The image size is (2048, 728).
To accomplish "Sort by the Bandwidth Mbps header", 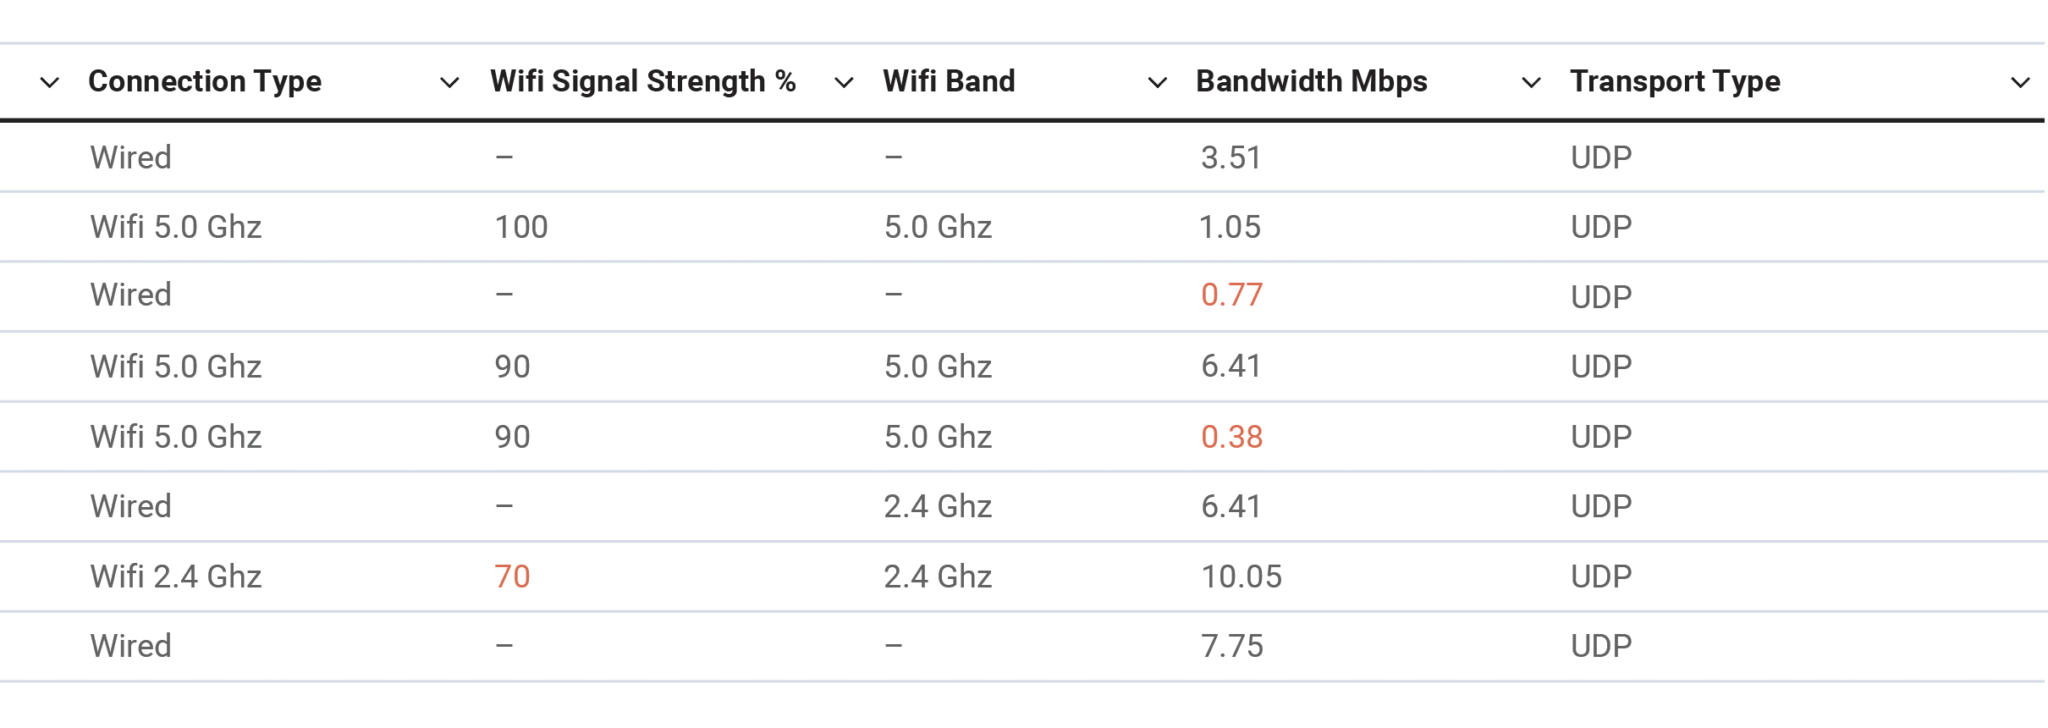I will tap(1312, 82).
